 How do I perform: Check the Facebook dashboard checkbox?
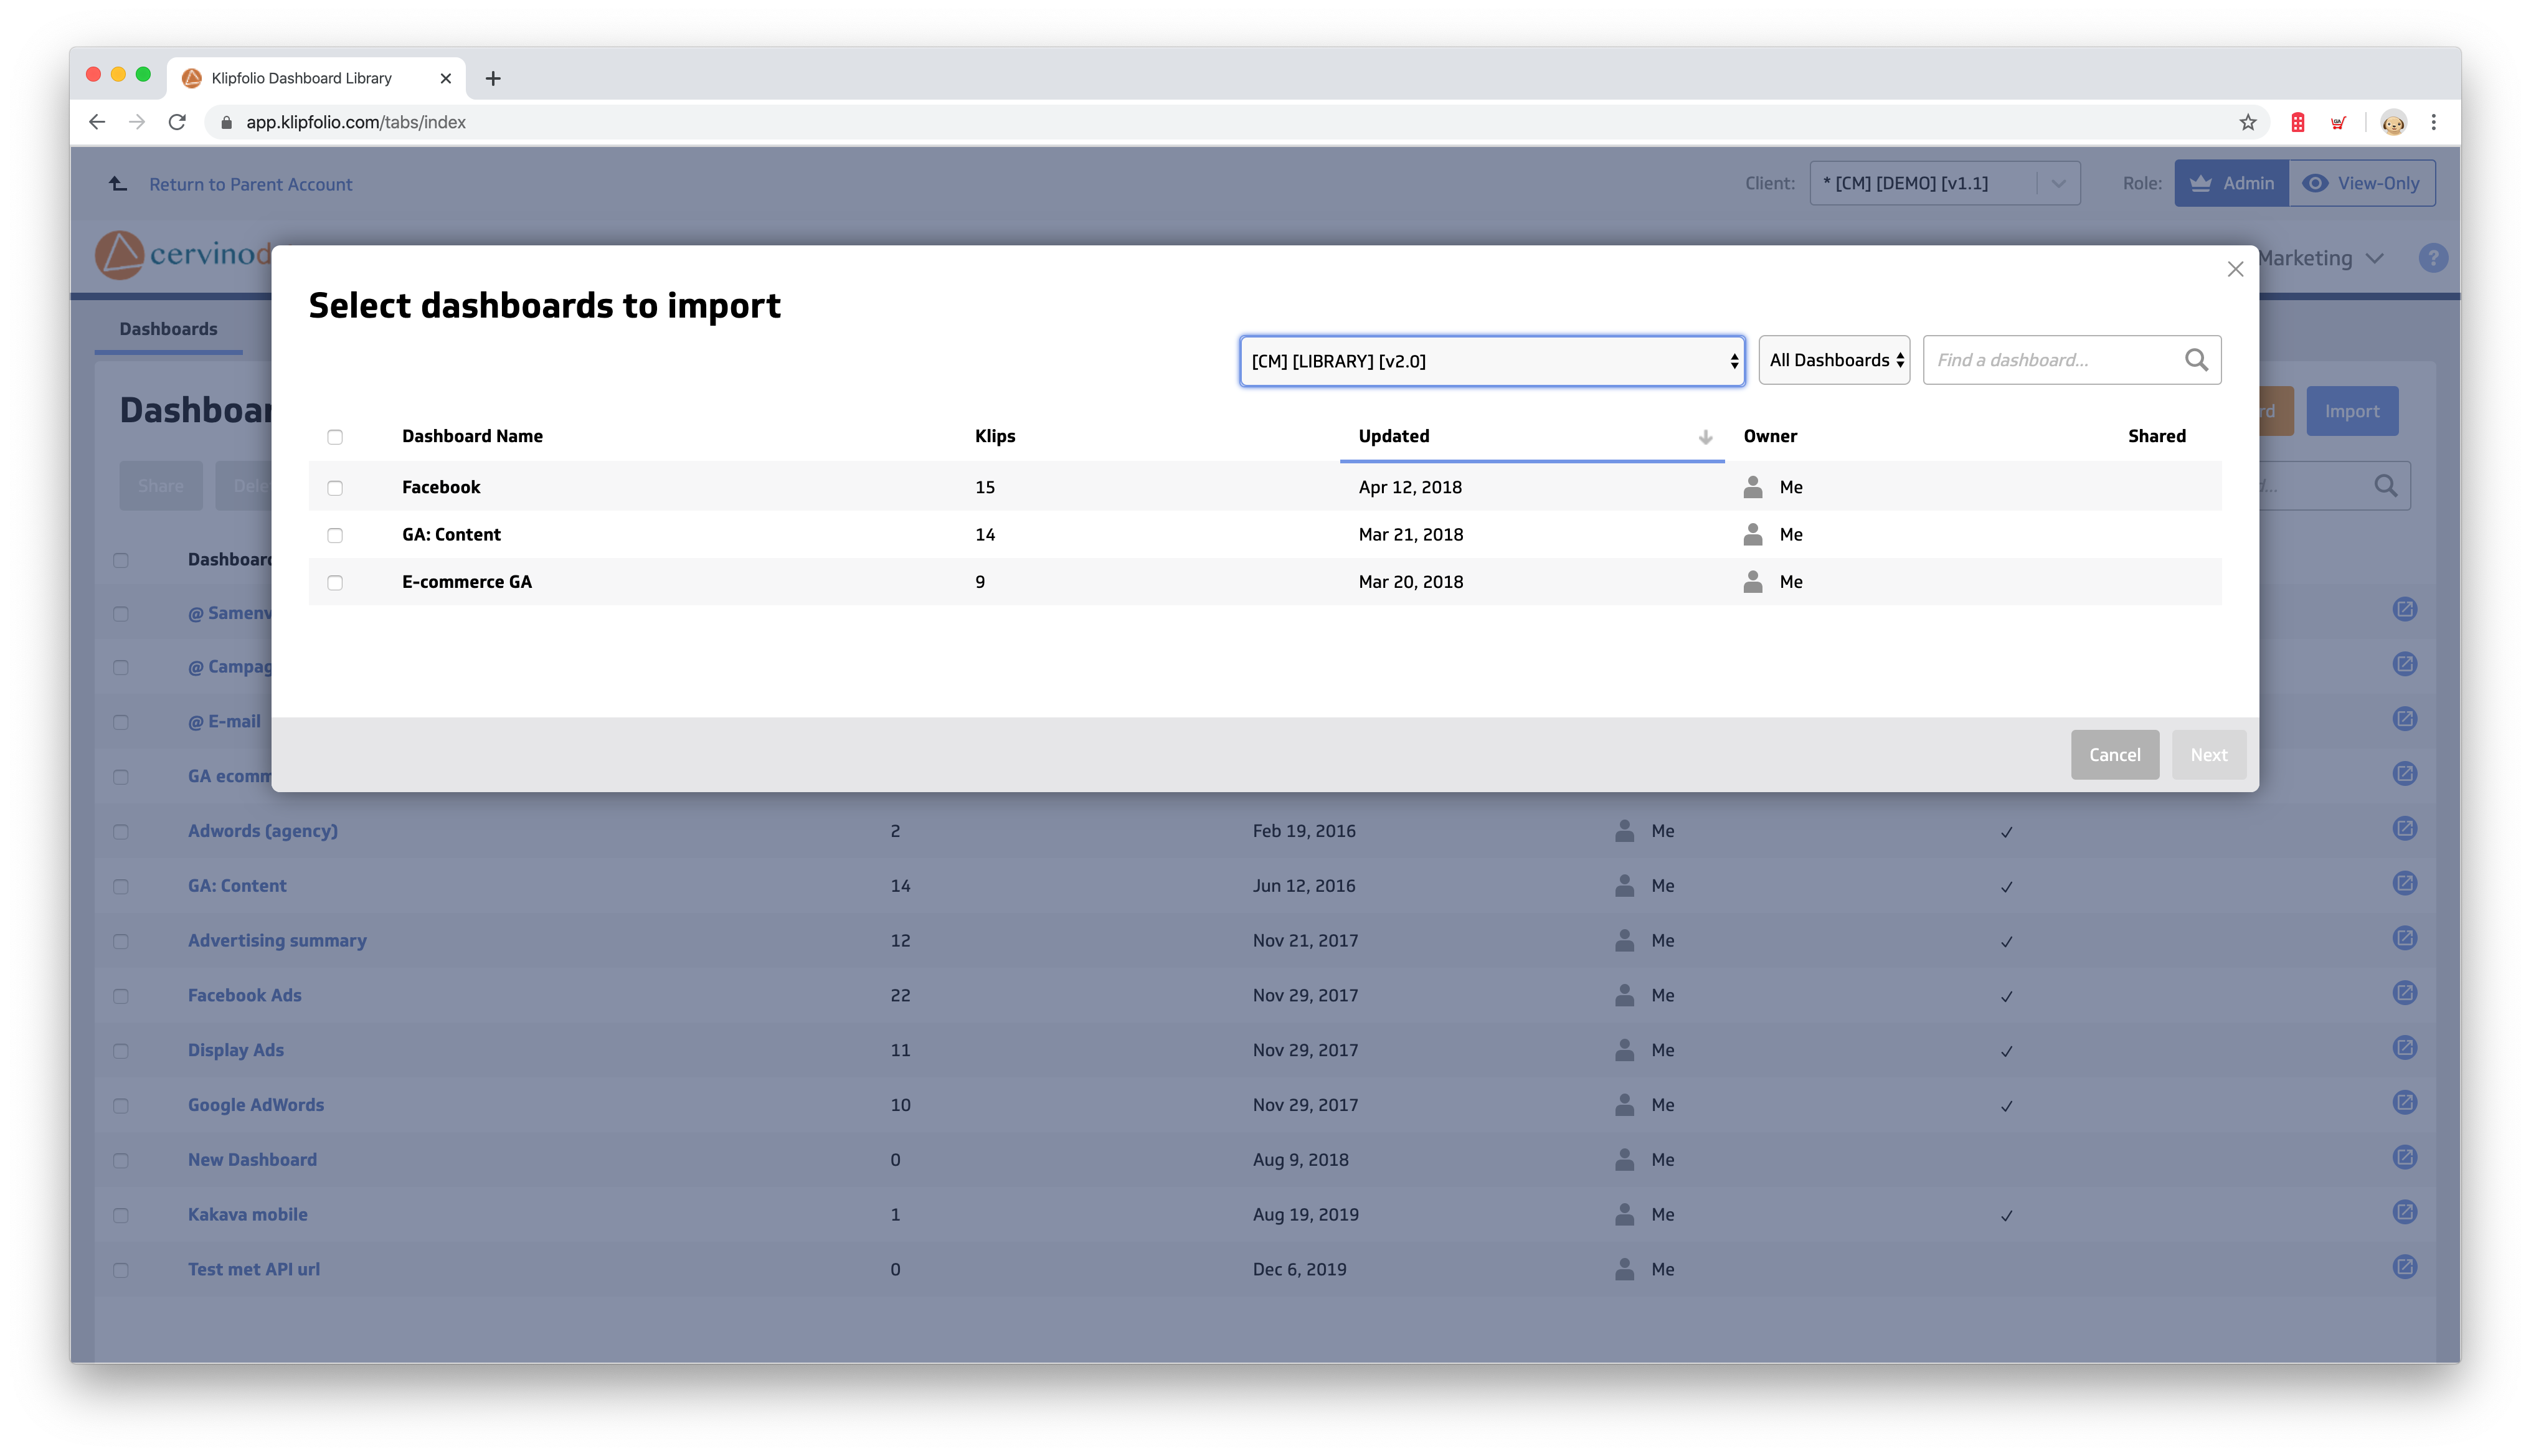pos(335,488)
